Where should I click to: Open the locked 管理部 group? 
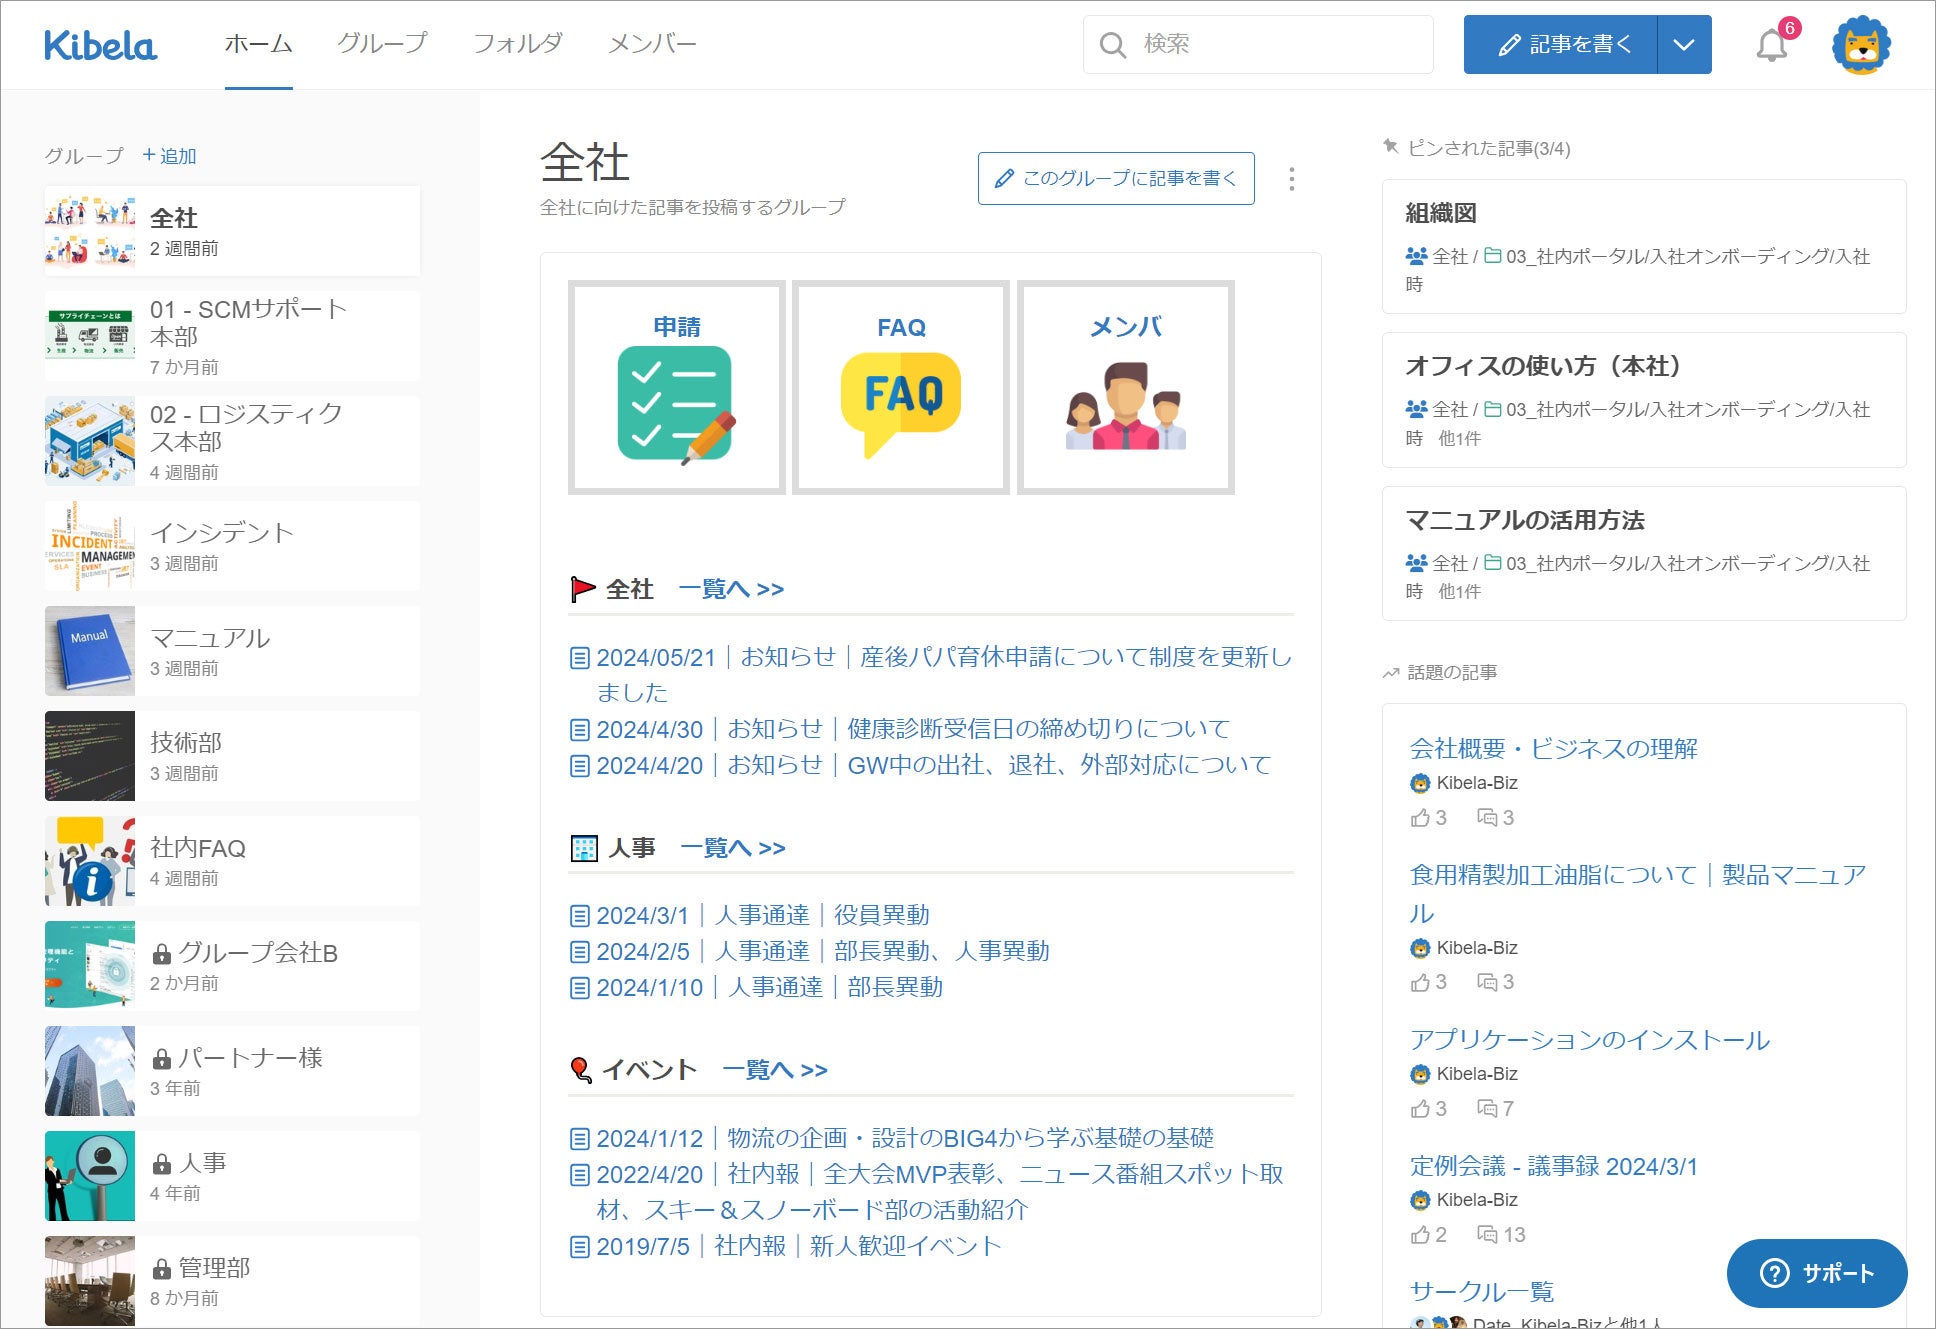click(232, 1281)
